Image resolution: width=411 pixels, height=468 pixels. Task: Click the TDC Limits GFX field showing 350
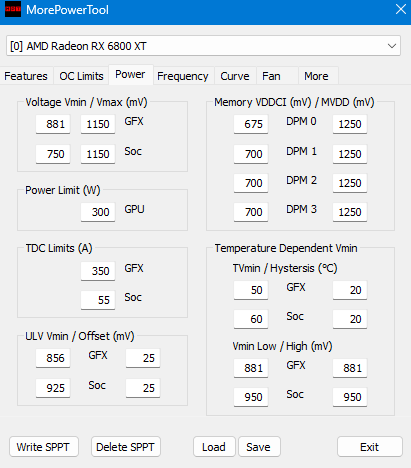click(x=98, y=271)
